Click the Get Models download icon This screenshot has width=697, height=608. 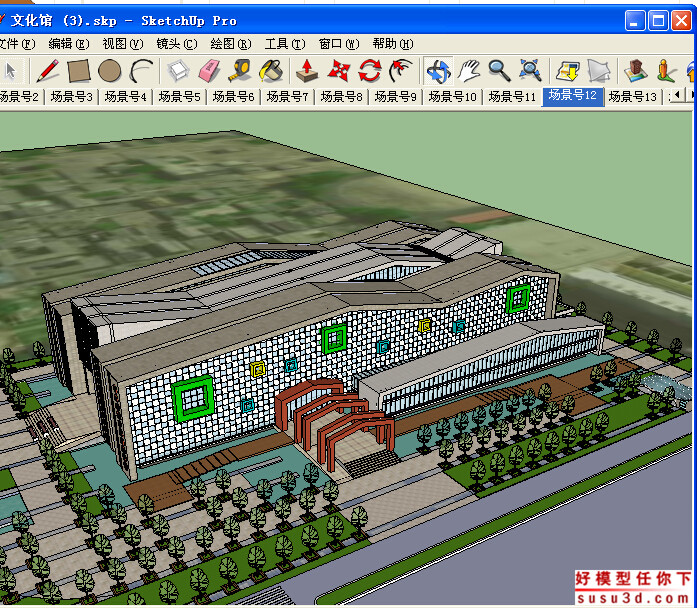568,71
